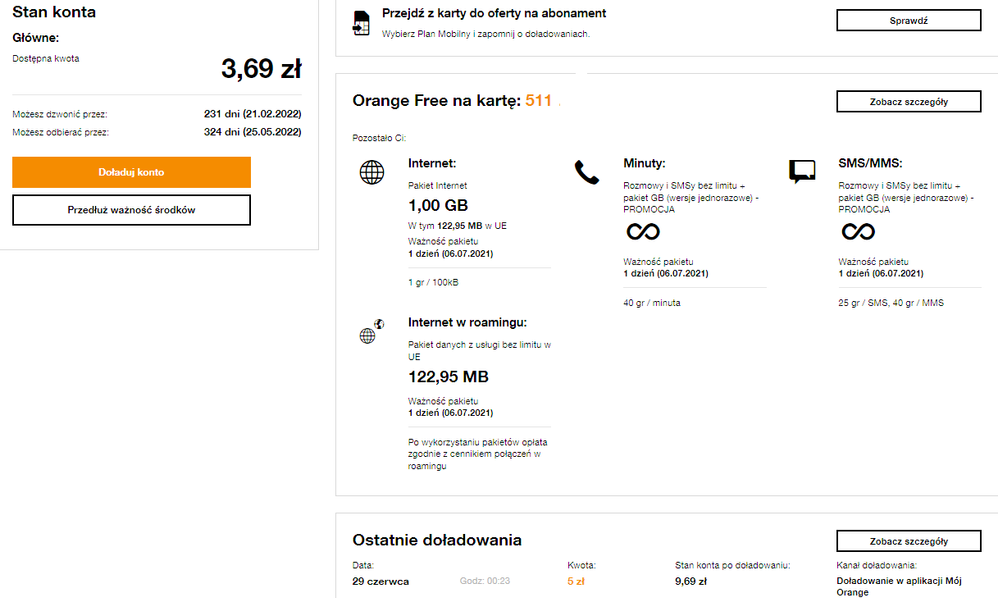Click the orange phone number 511
Image resolution: width=998 pixels, height=598 pixels.
click(540, 101)
